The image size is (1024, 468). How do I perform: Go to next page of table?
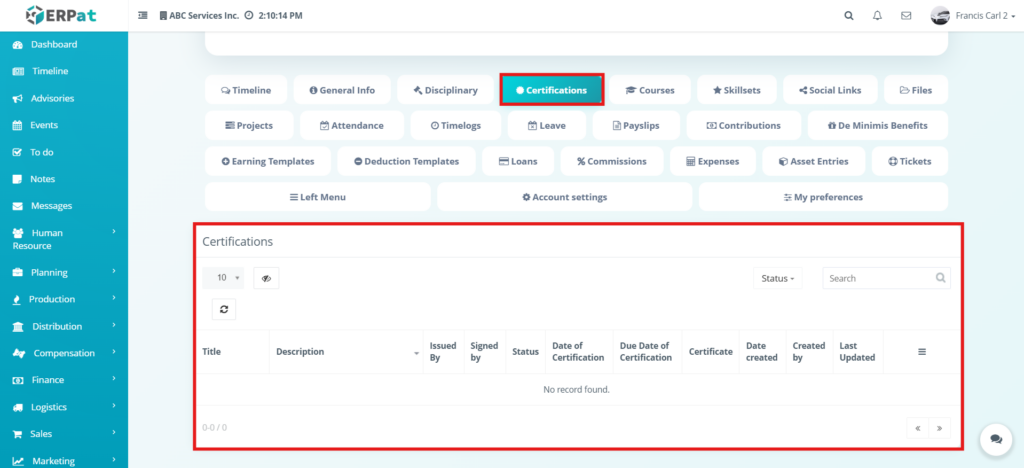[940, 427]
